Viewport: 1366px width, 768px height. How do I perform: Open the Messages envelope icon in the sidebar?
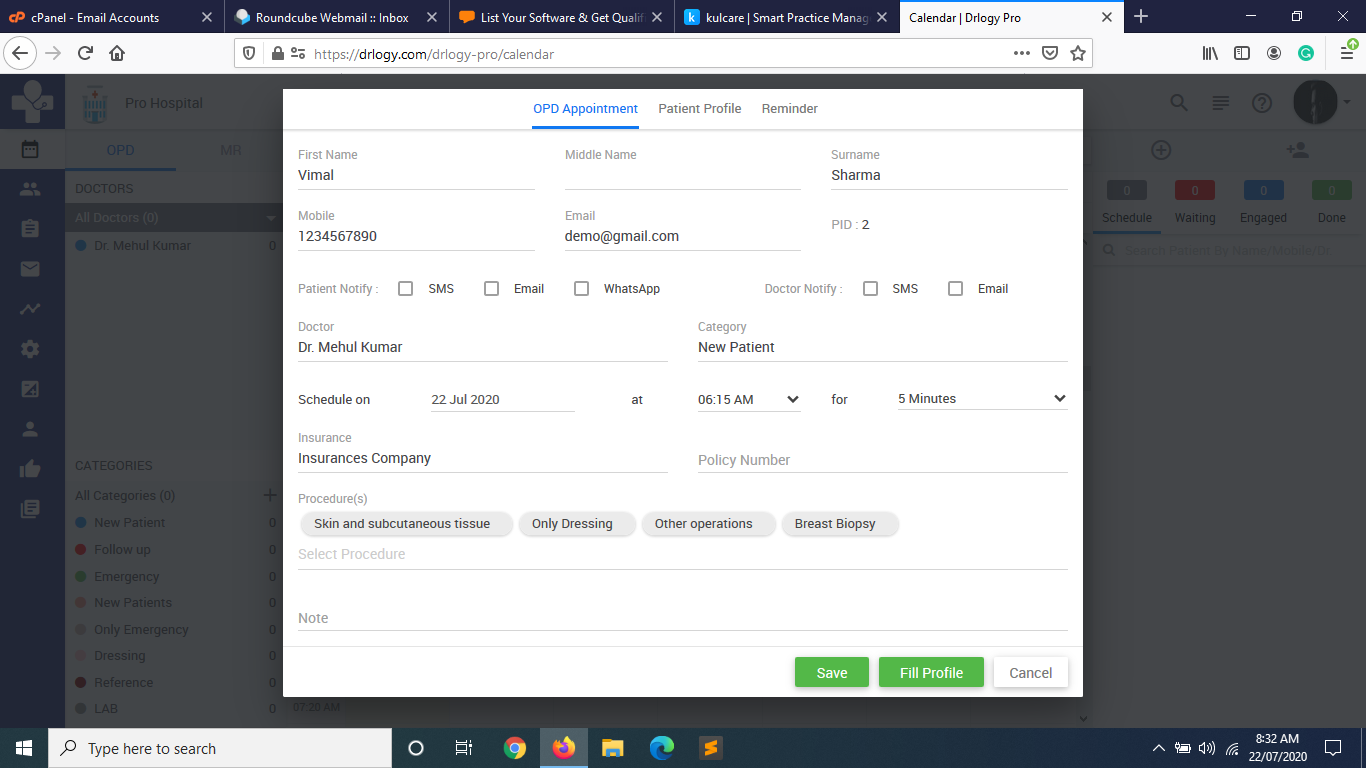pyautogui.click(x=32, y=268)
